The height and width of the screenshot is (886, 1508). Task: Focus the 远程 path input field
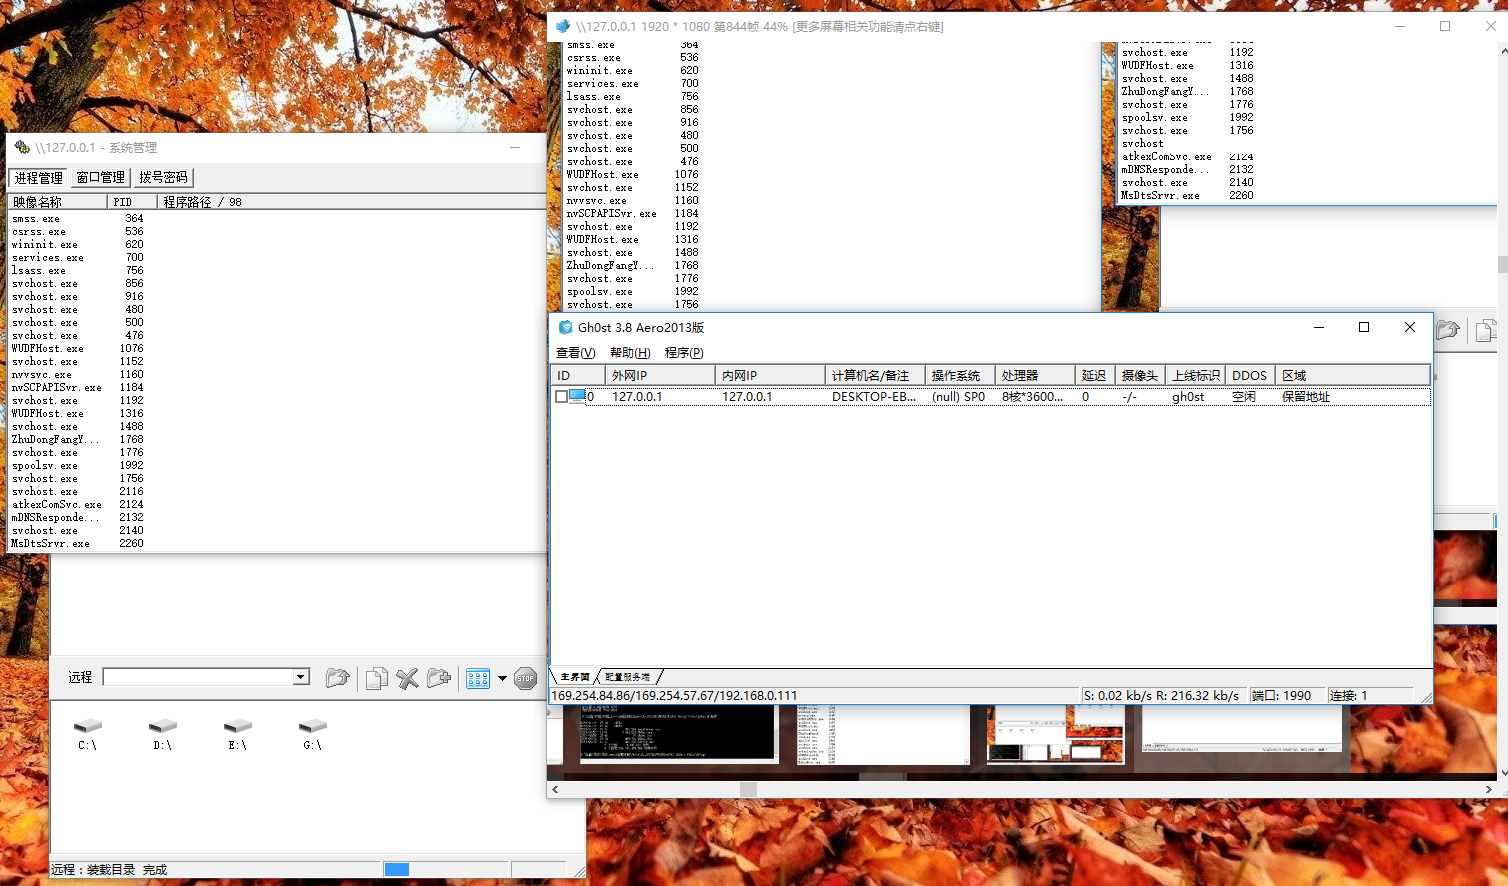(198, 677)
